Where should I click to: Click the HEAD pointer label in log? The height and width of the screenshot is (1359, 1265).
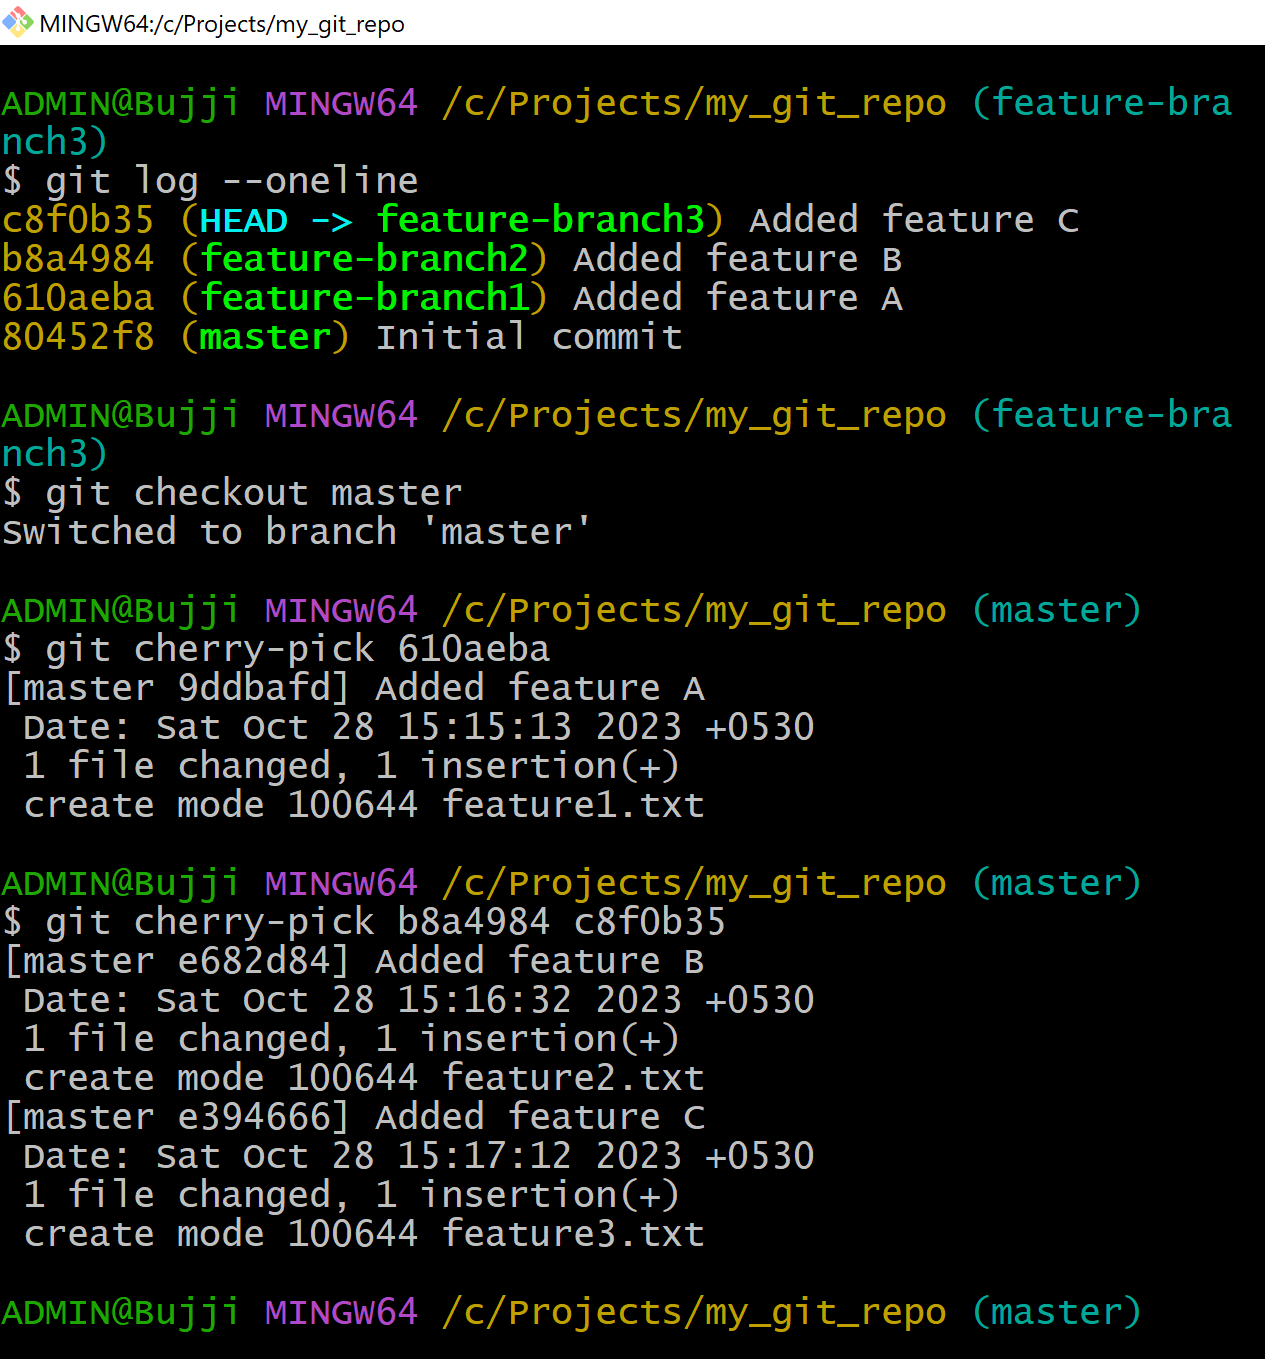click(x=244, y=220)
